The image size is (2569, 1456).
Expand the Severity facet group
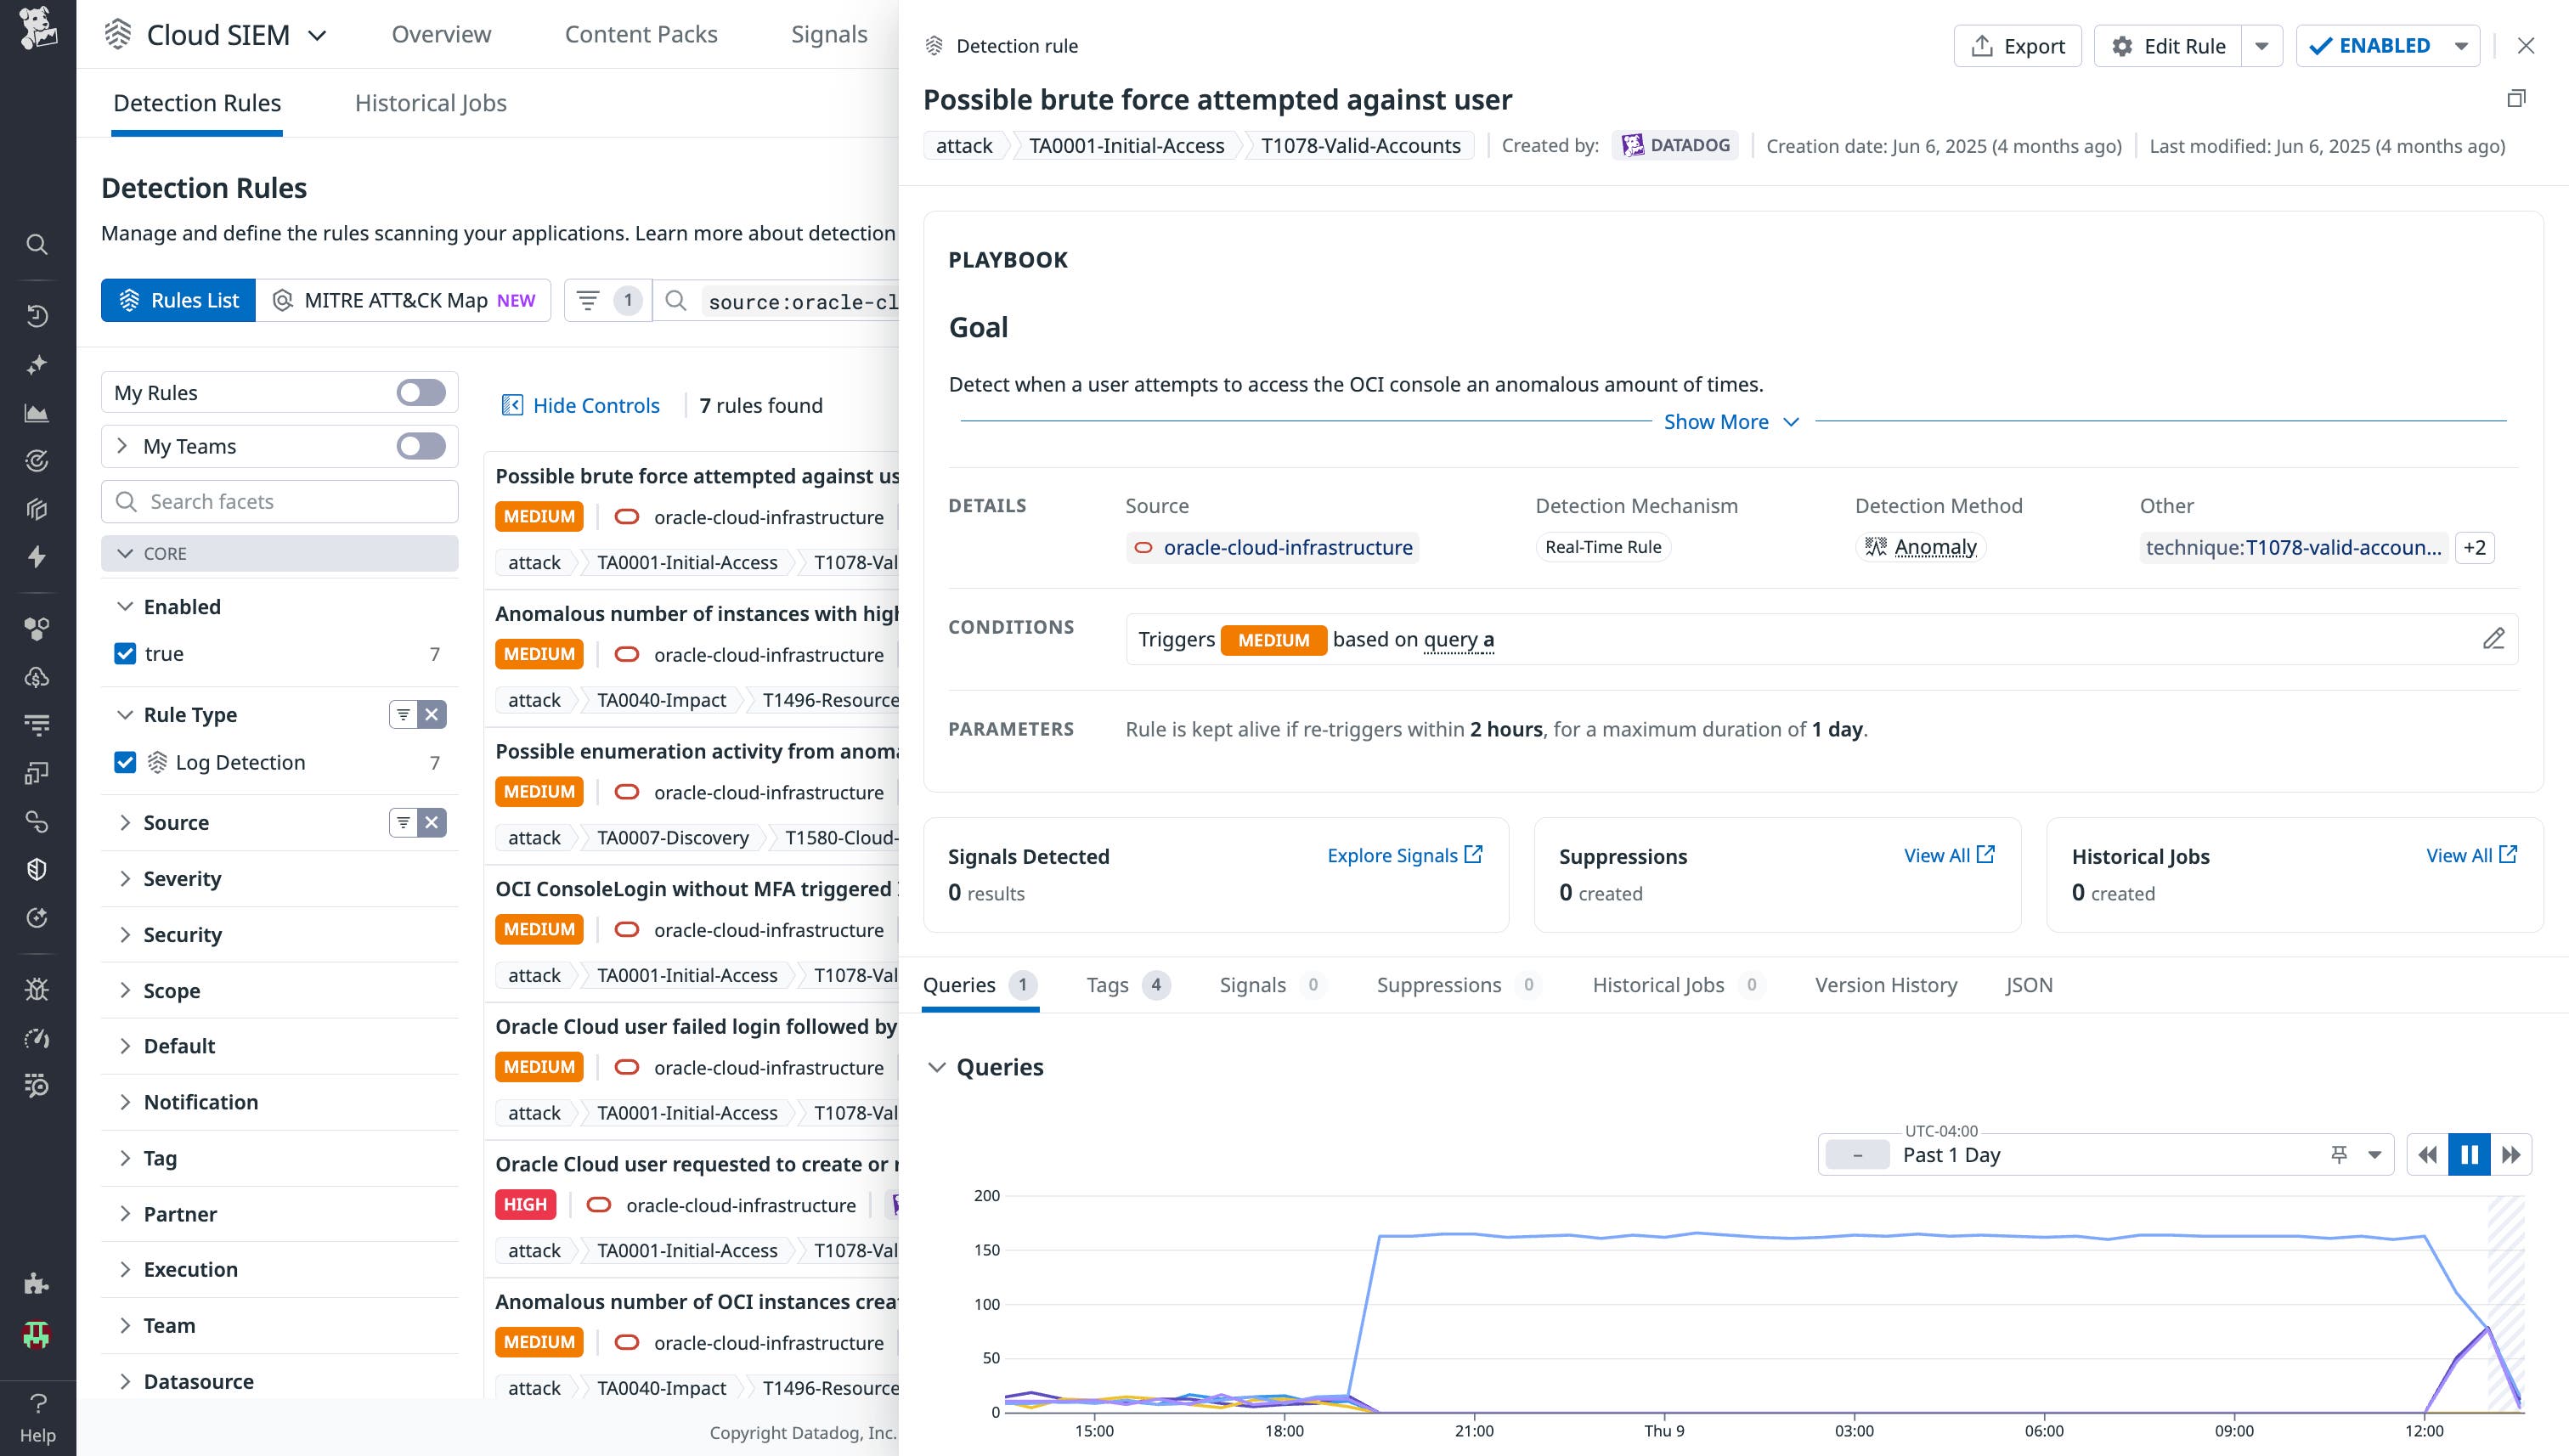pyautogui.click(x=183, y=878)
